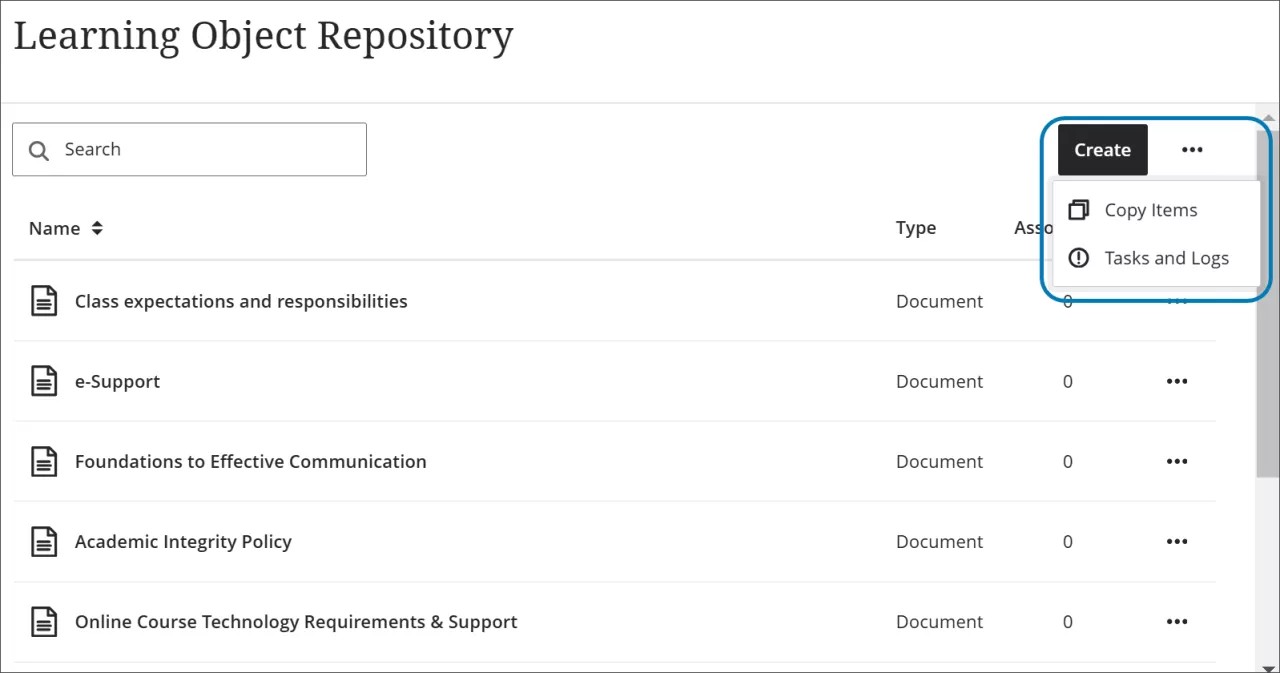Click inside the Search field

pyautogui.click(x=190, y=149)
